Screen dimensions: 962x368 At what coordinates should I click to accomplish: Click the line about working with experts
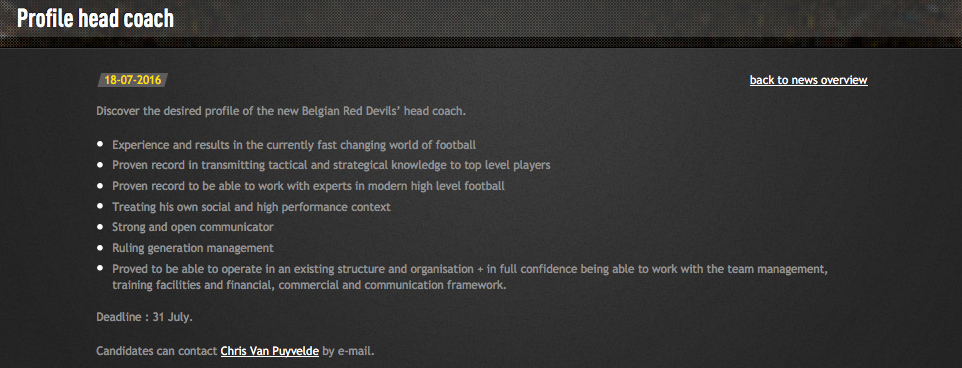point(309,186)
